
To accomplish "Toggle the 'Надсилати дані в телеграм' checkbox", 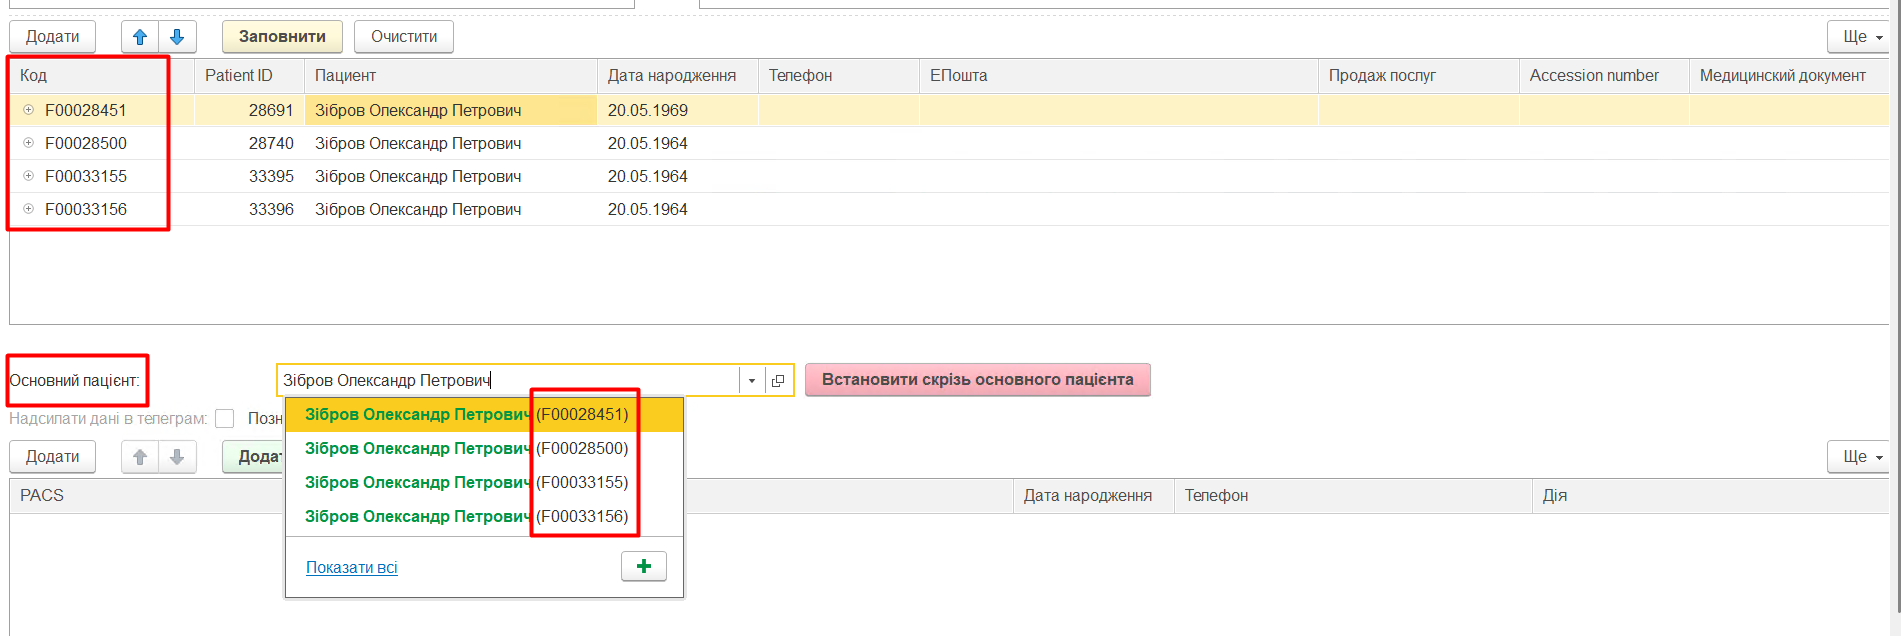I will pyautogui.click(x=225, y=418).
